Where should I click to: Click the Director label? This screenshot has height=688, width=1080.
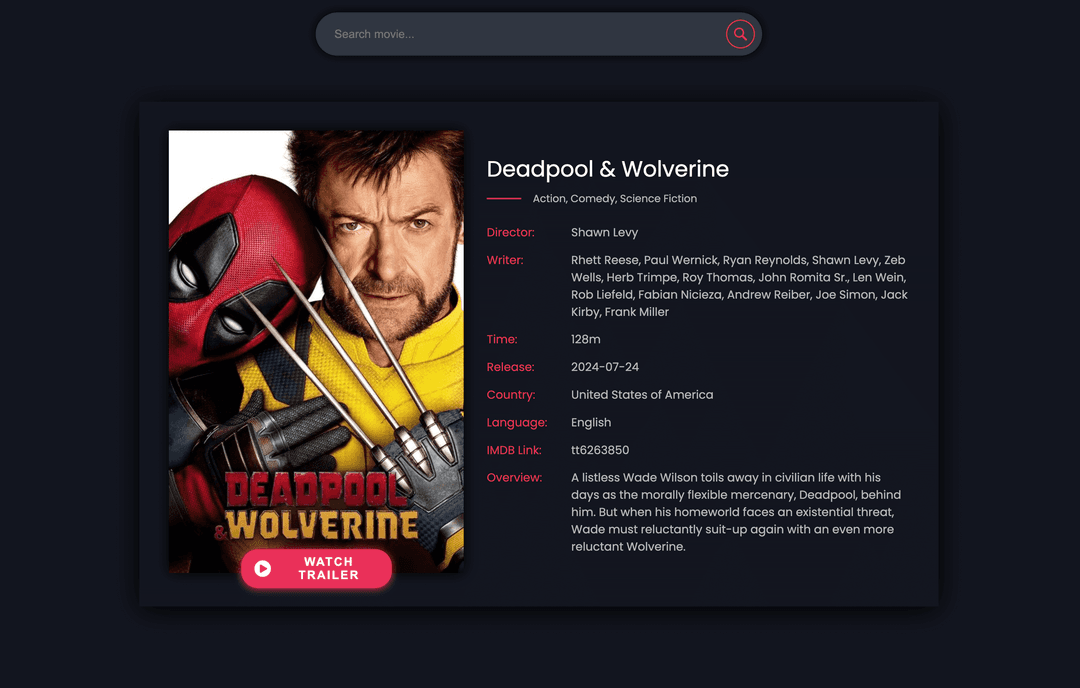pos(510,233)
